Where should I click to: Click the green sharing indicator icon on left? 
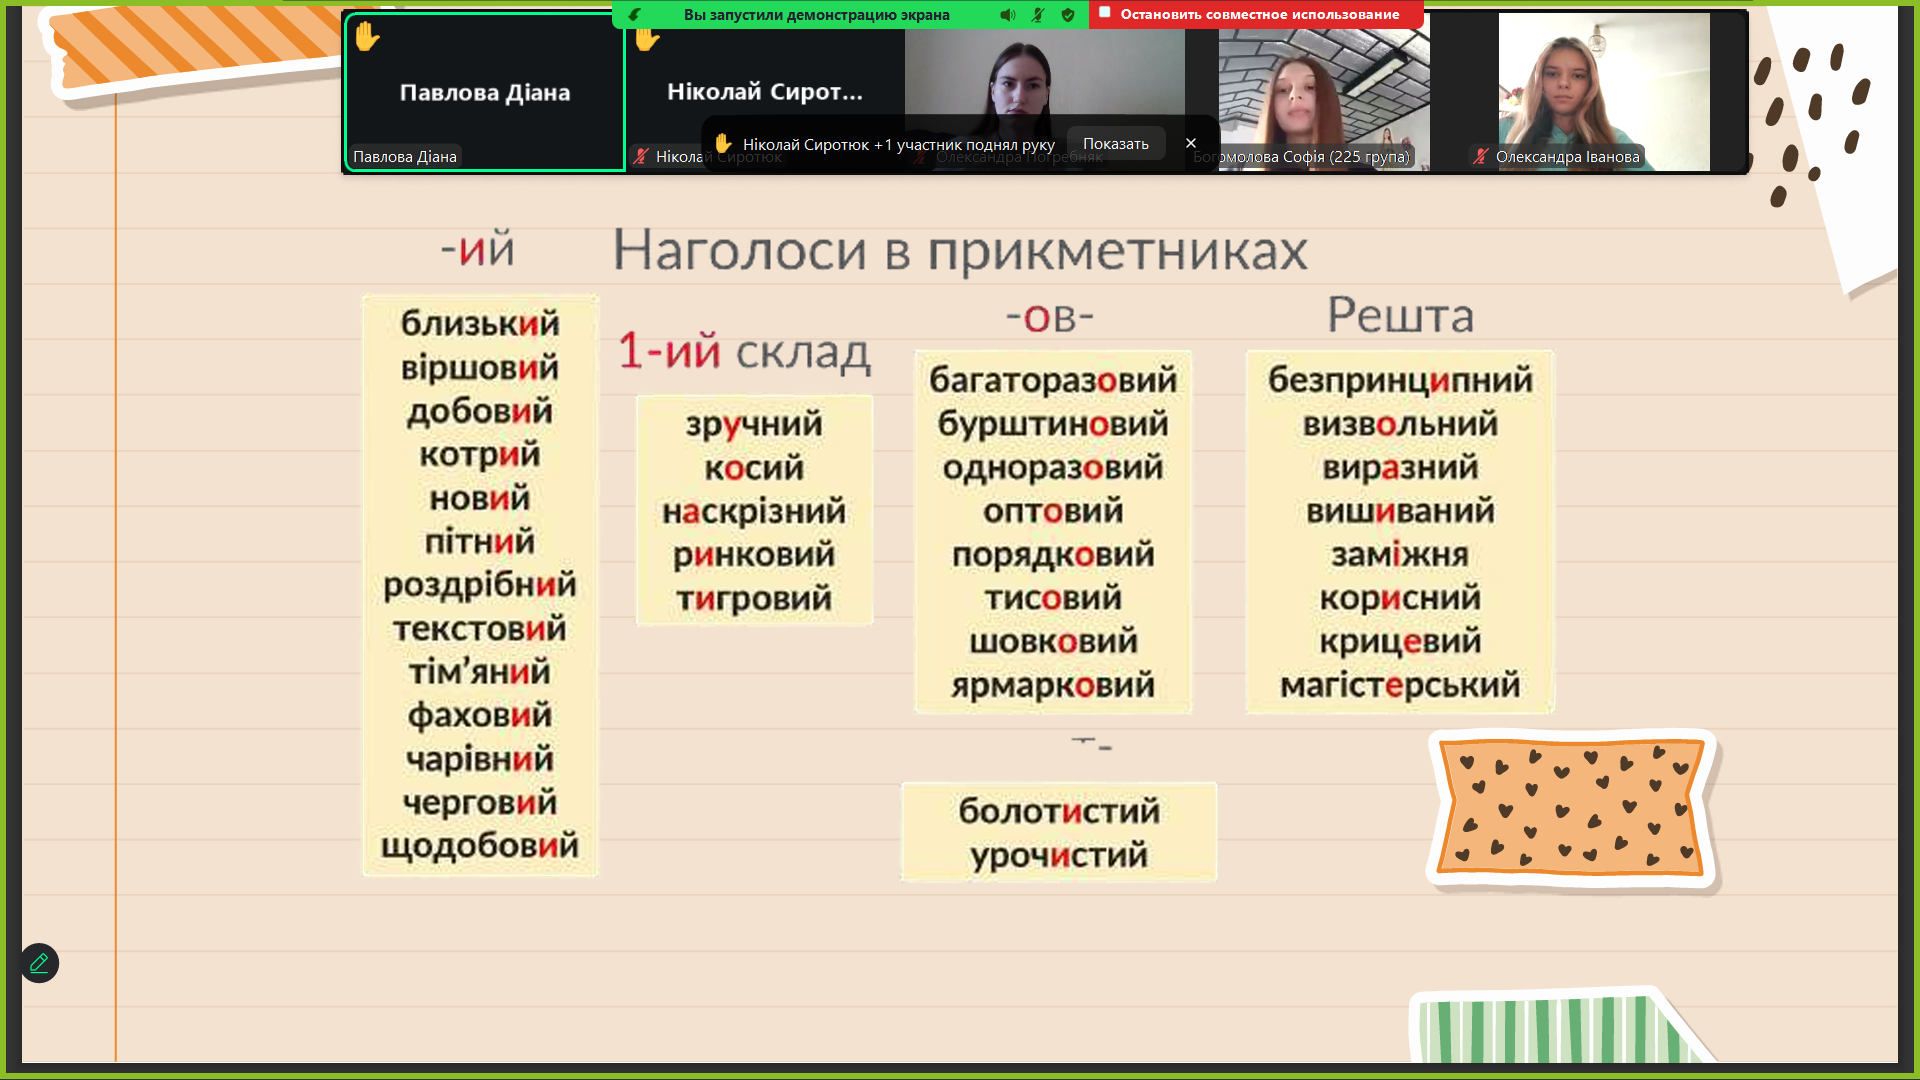pyautogui.click(x=634, y=15)
